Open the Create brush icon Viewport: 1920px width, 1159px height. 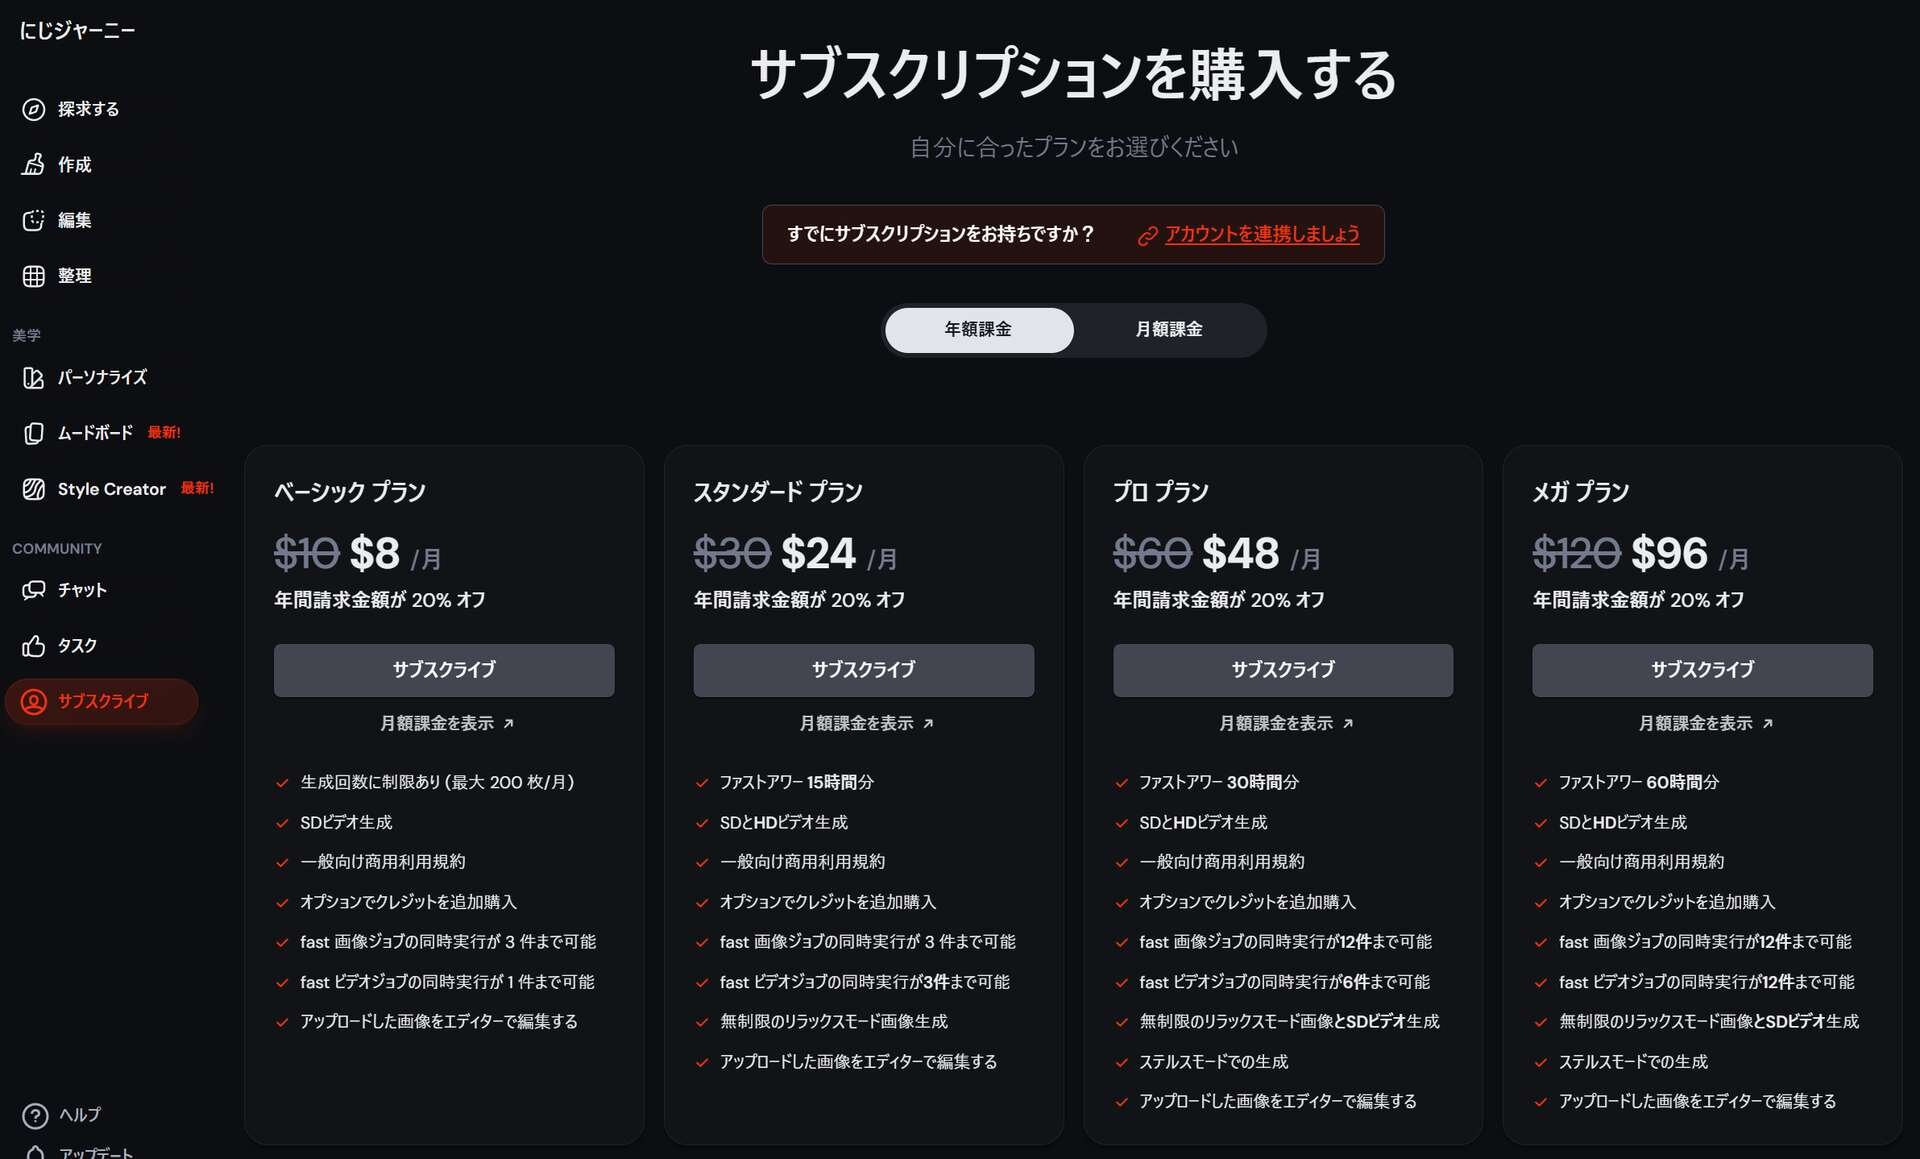pyautogui.click(x=34, y=165)
